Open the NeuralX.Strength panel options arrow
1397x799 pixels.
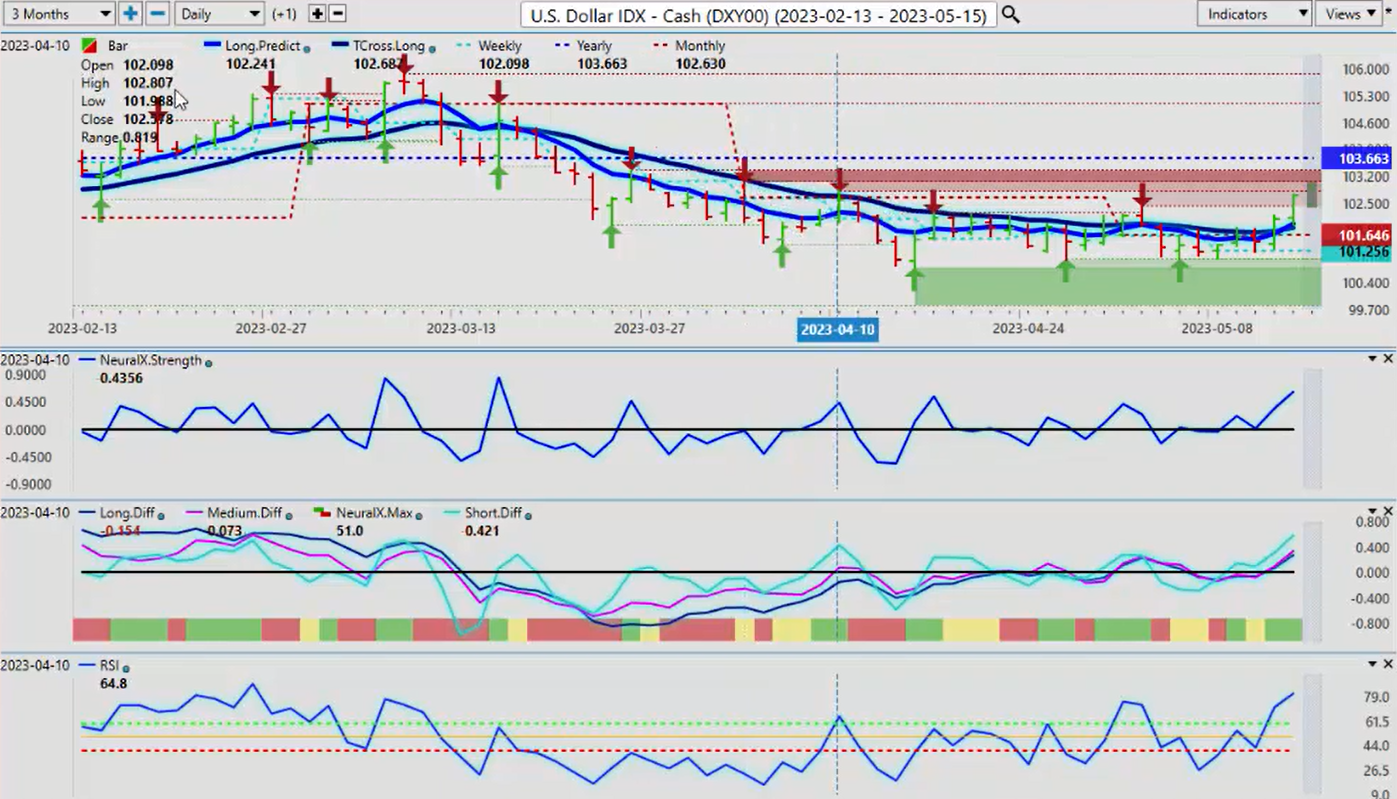(1372, 358)
